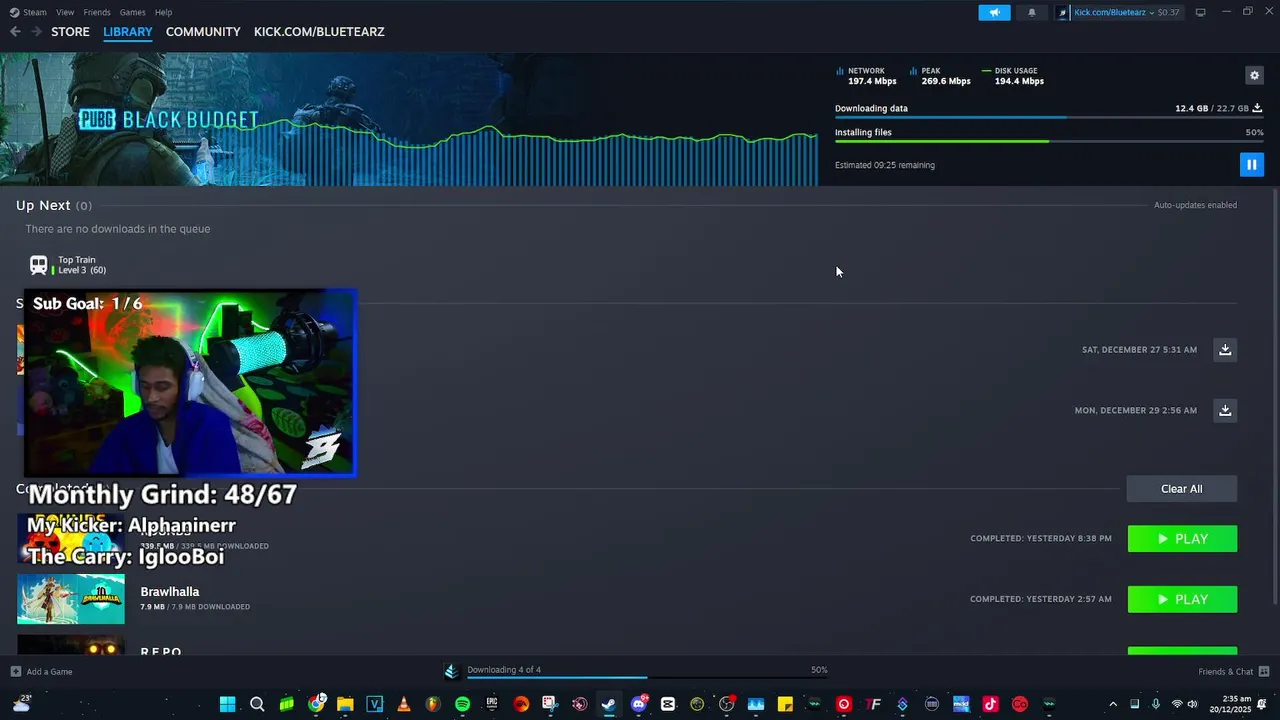1280x720 pixels.
Task: Open the Windows Start menu
Action: point(227,704)
